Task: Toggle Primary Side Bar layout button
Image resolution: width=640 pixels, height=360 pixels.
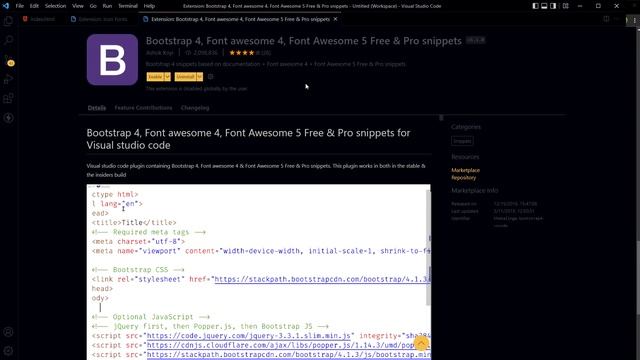Action: tap(536, 6)
